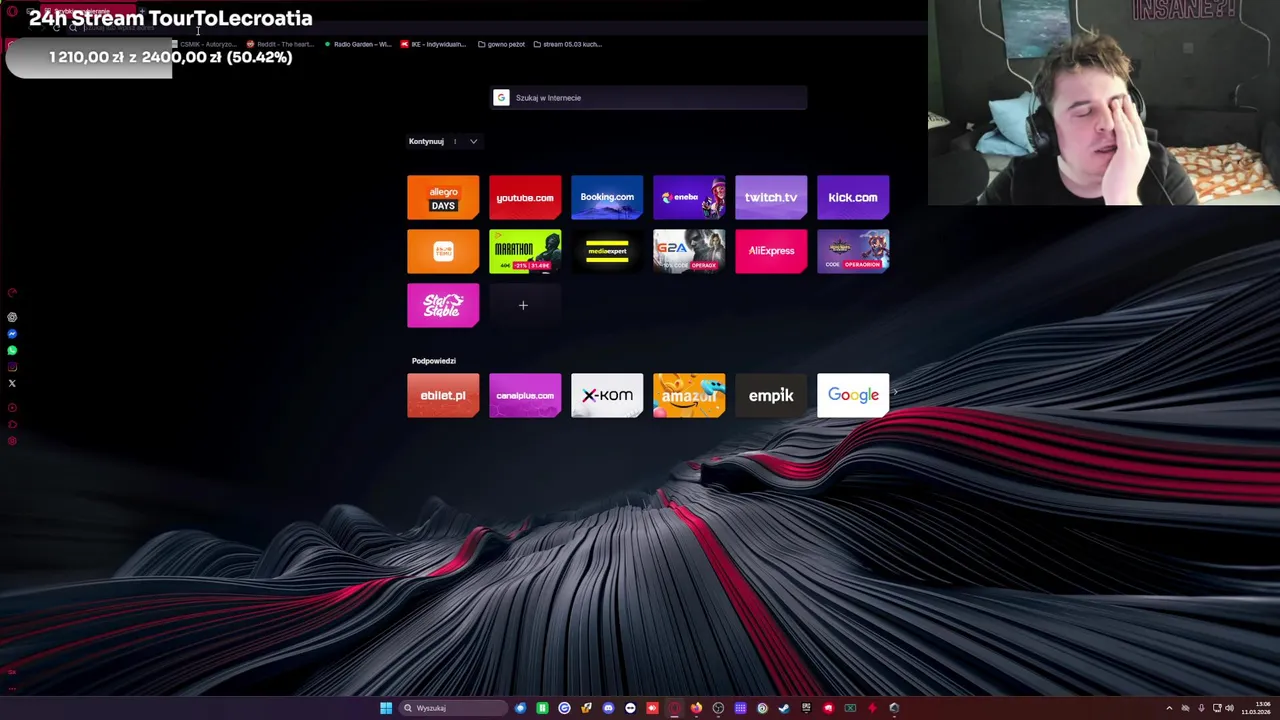Open Steam from the taskbar
This screenshot has width=1280, height=720.
click(784, 708)
